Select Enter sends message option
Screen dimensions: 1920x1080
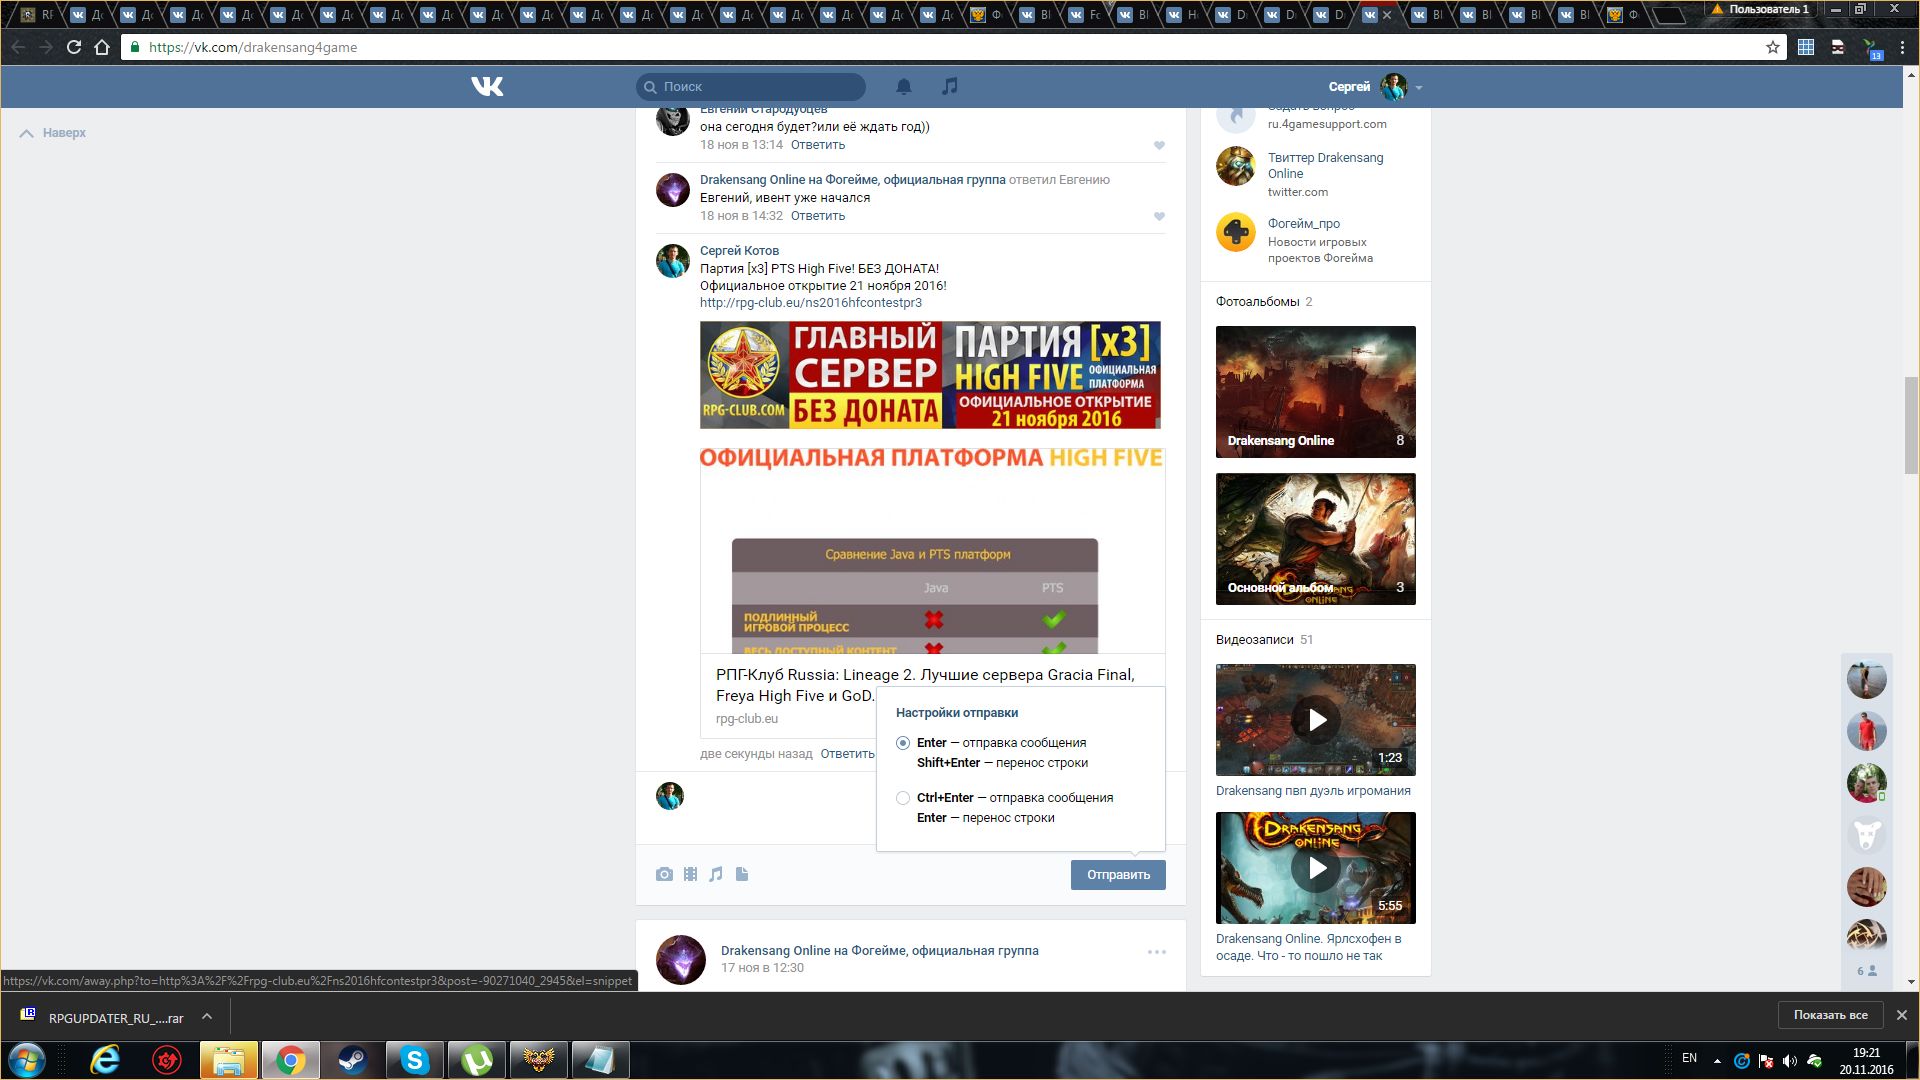(x=903, y=743)
